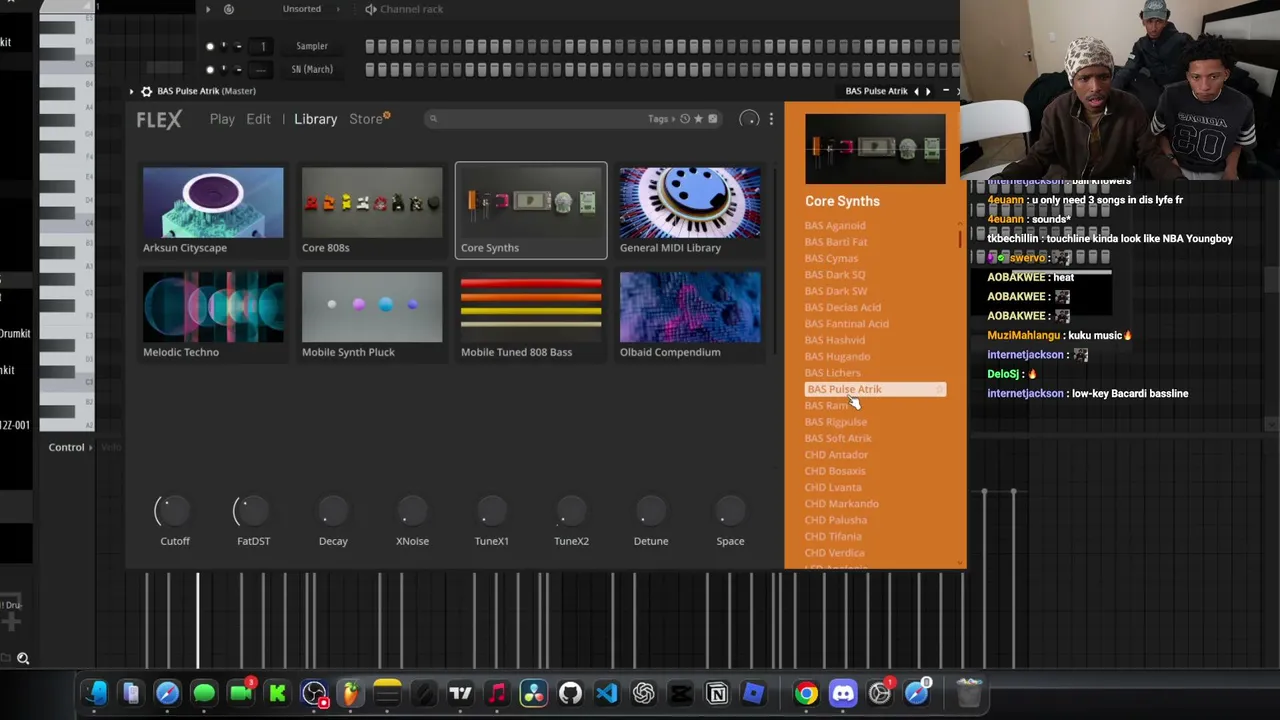
Task: Toggle the SN (March) channel mute LED
Action: [x=210, y=70]
